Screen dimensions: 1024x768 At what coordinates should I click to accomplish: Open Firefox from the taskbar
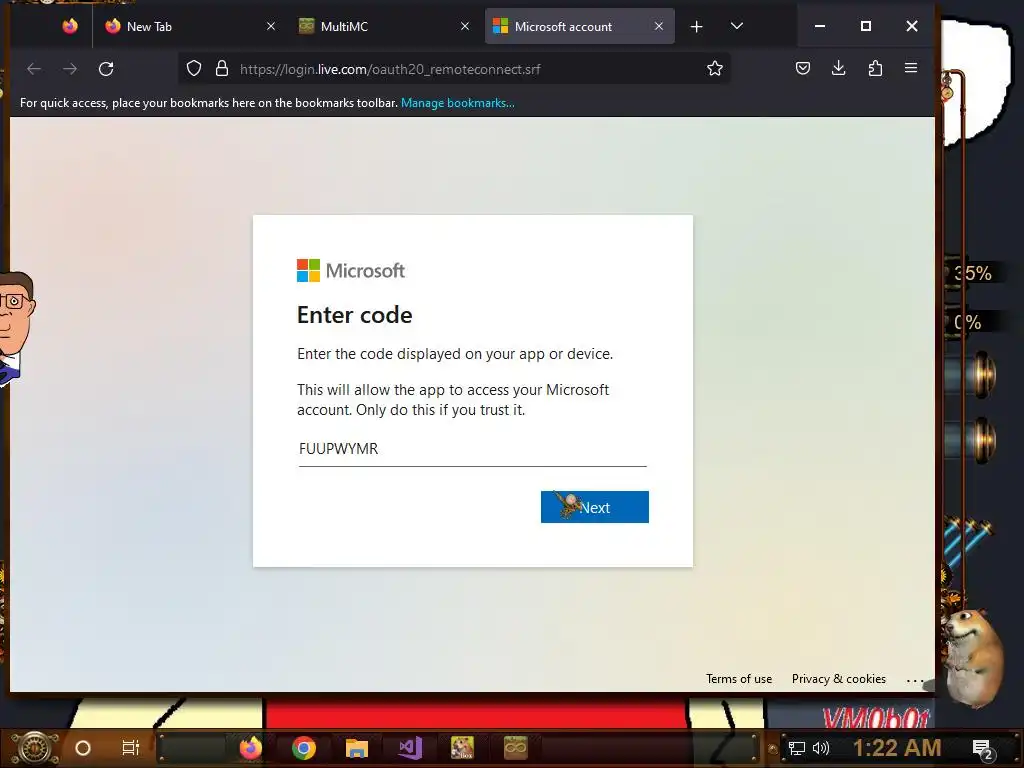click(250, 748)
